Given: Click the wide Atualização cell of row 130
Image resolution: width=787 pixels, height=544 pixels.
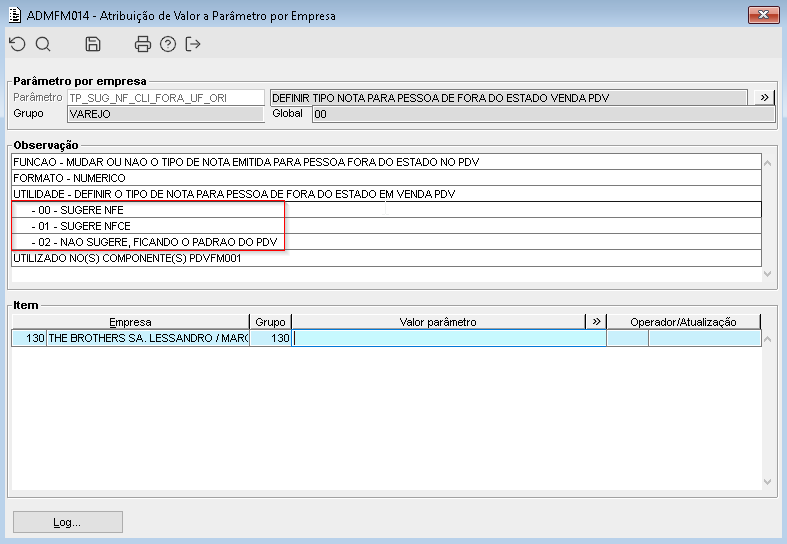Looking at the screenshot, I should click(704, 338).
